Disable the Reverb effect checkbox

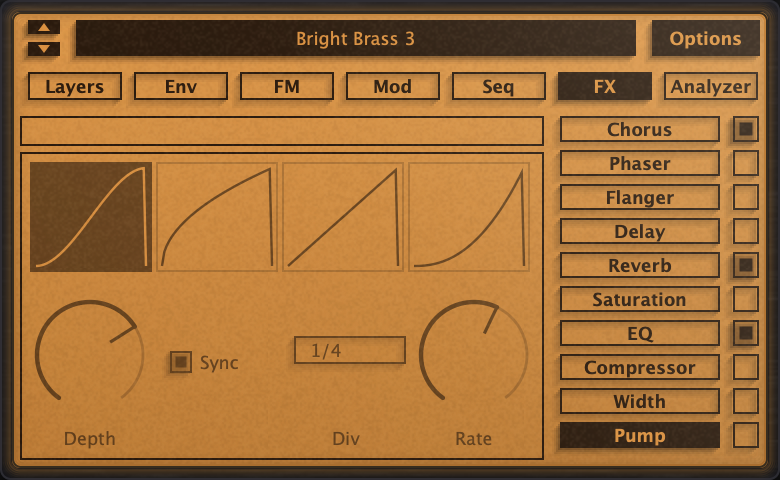tap(745, 265)
